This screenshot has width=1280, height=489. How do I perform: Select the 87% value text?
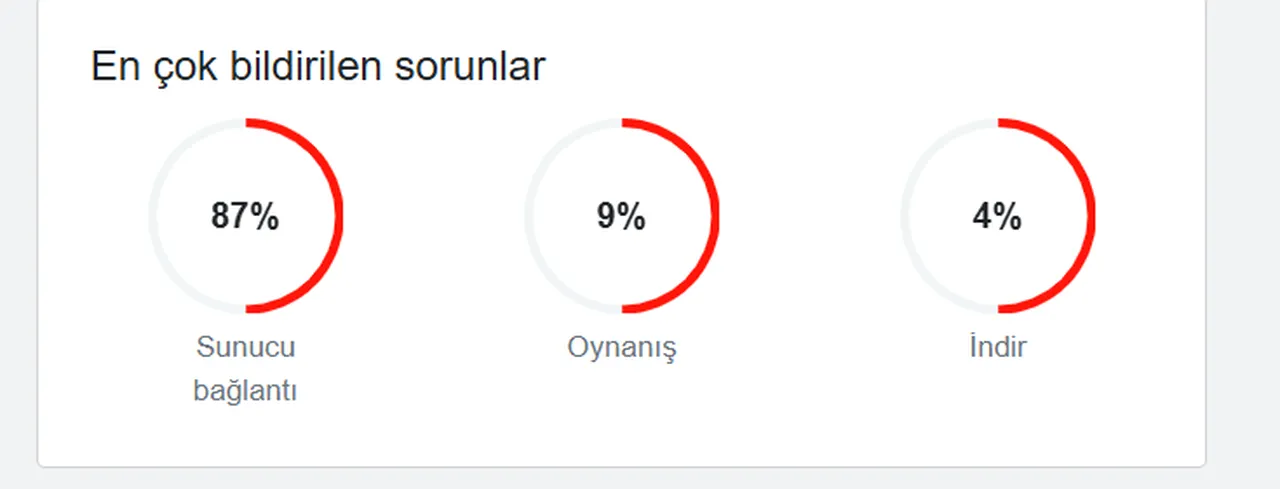(x=245, y=216)
